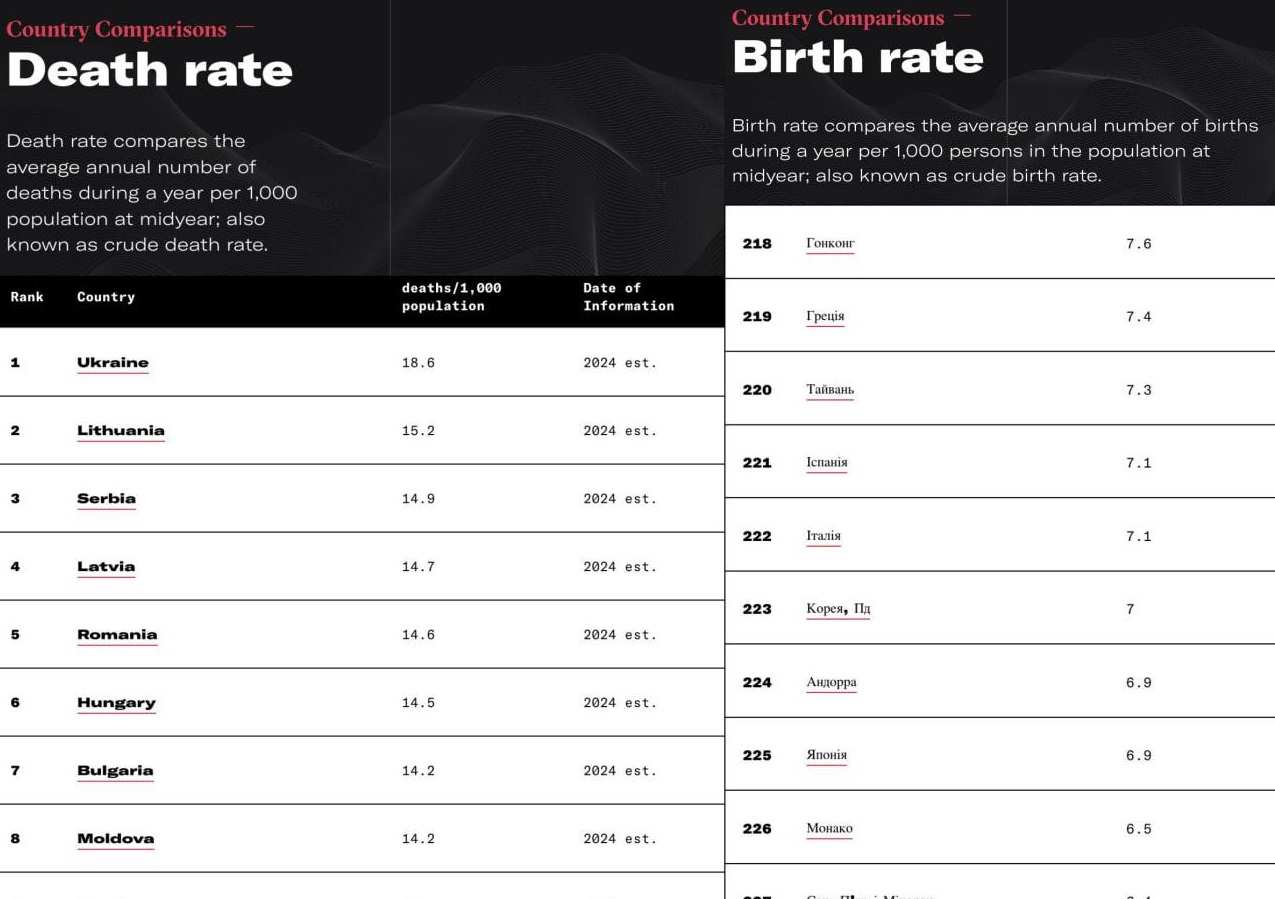Click the Serbia country link

click(x=106, y=499)
